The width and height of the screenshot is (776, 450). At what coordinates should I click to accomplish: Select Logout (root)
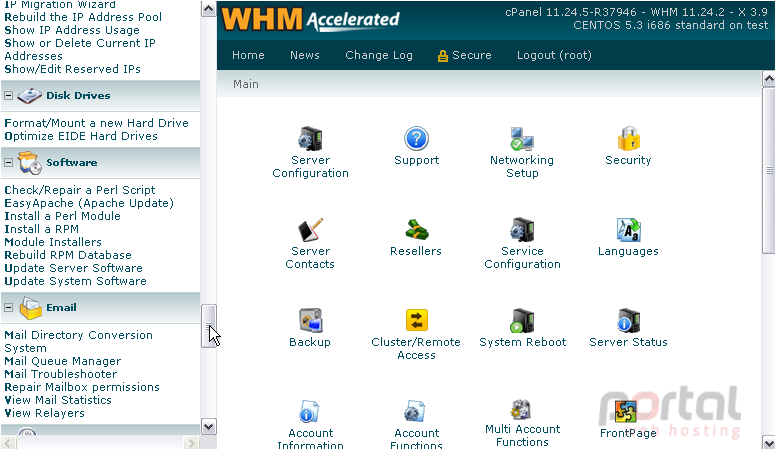click(x=554, y=55)
